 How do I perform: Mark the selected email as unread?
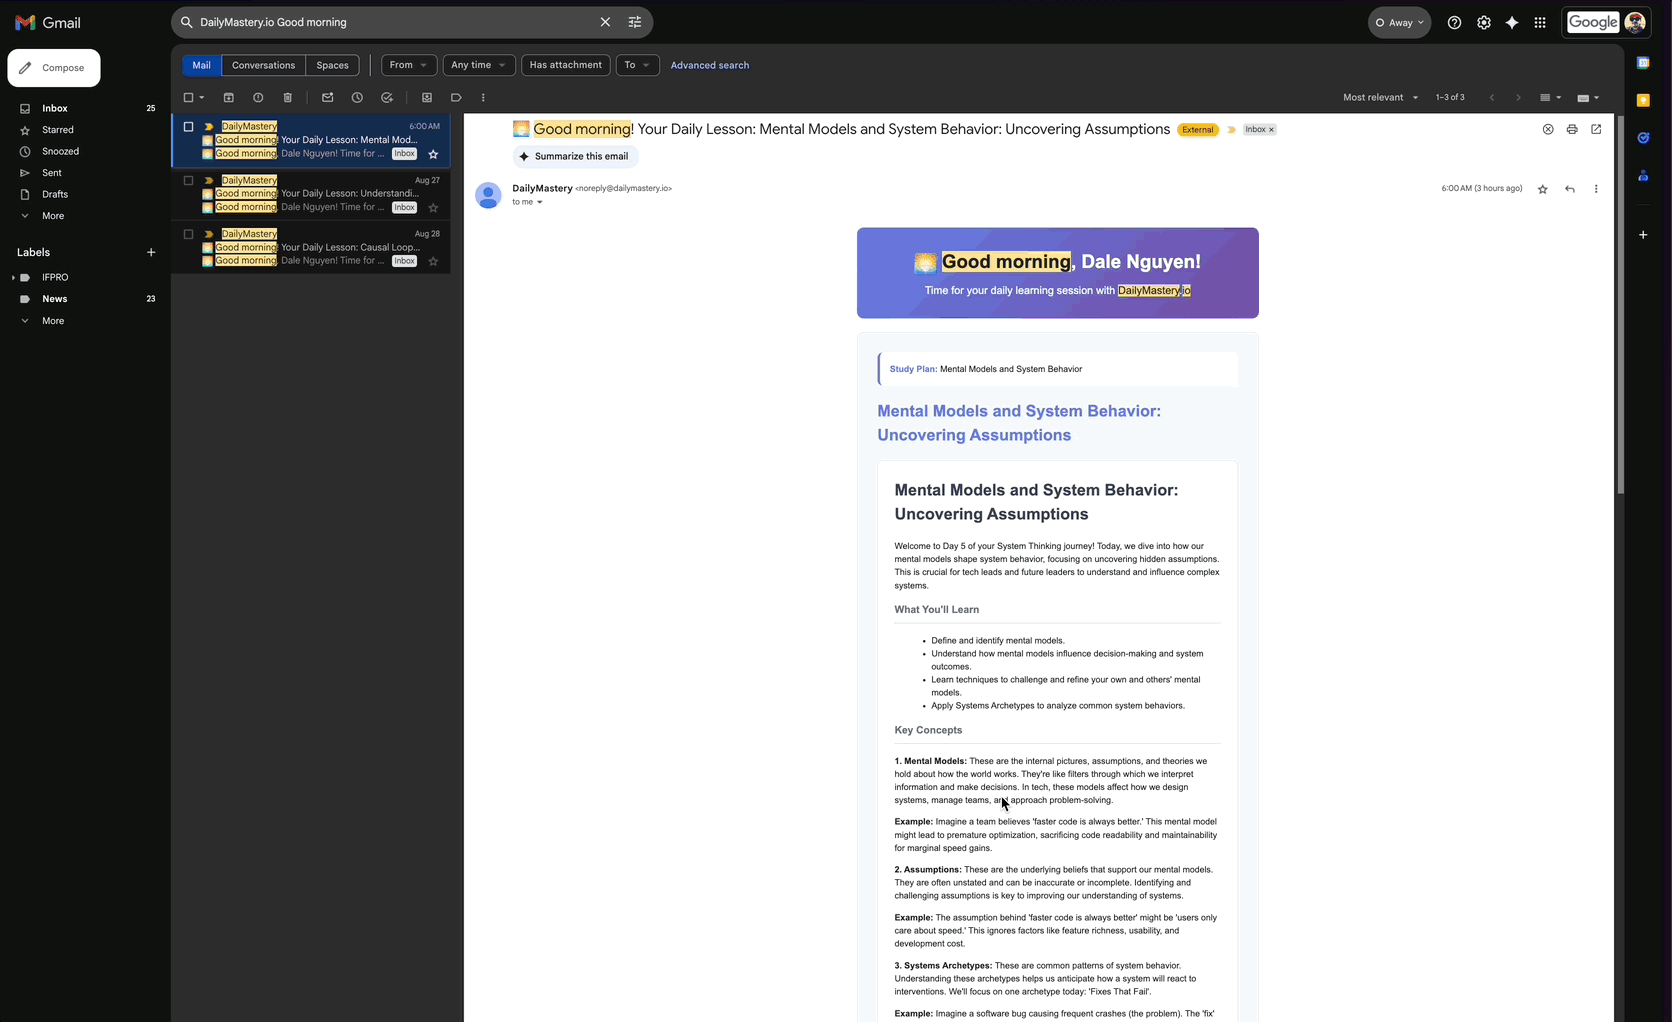(x=328, y=97)
